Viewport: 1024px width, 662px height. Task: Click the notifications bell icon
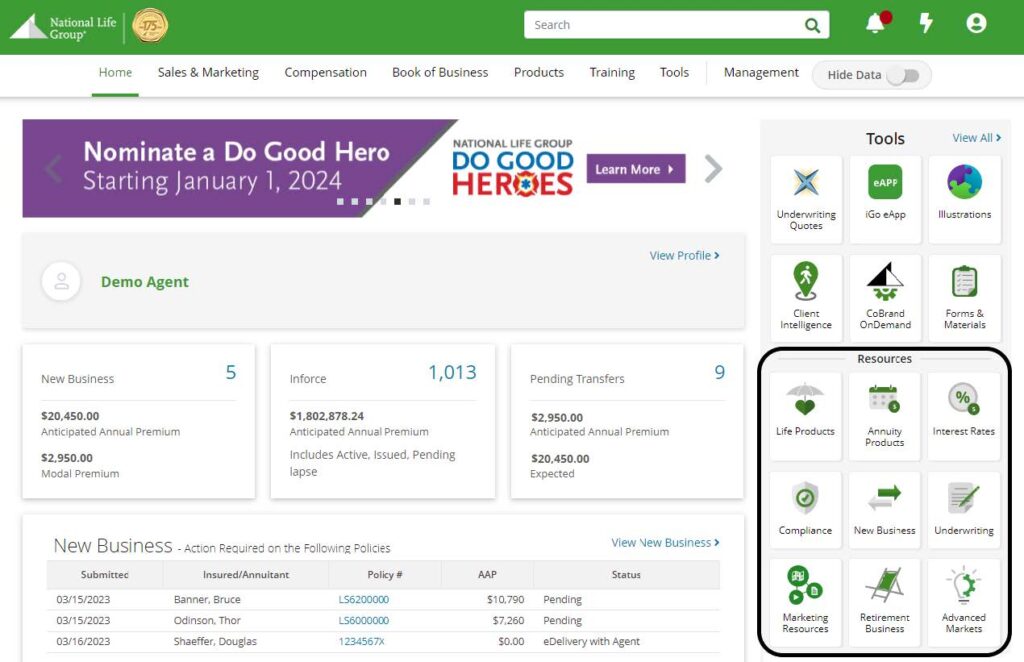pyautogui.click(x=876, y=24)
